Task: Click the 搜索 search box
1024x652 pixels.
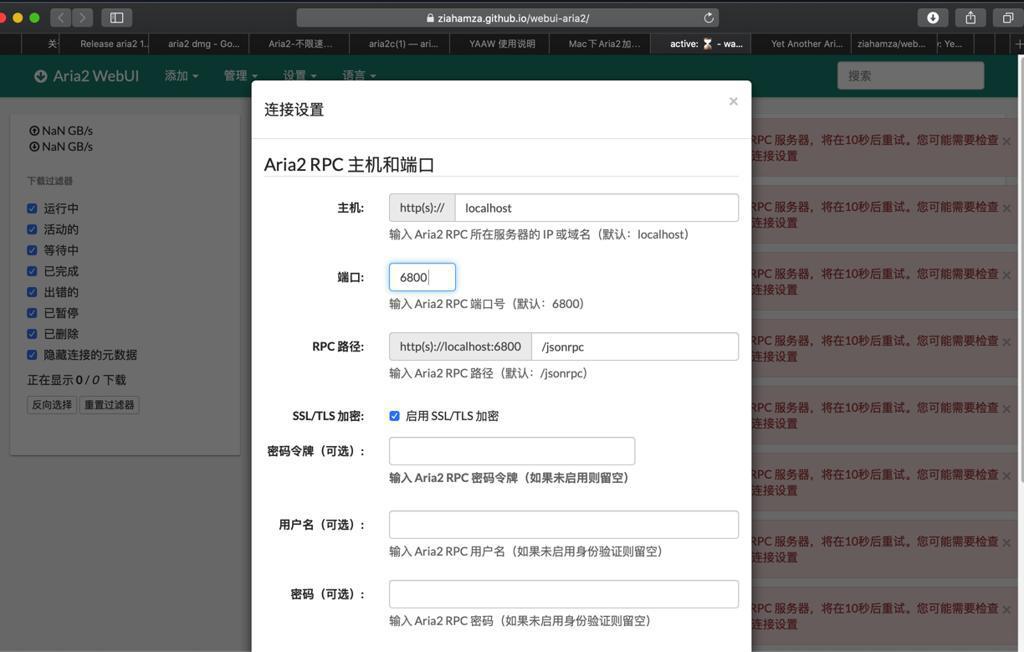Action: click(910, 76)
